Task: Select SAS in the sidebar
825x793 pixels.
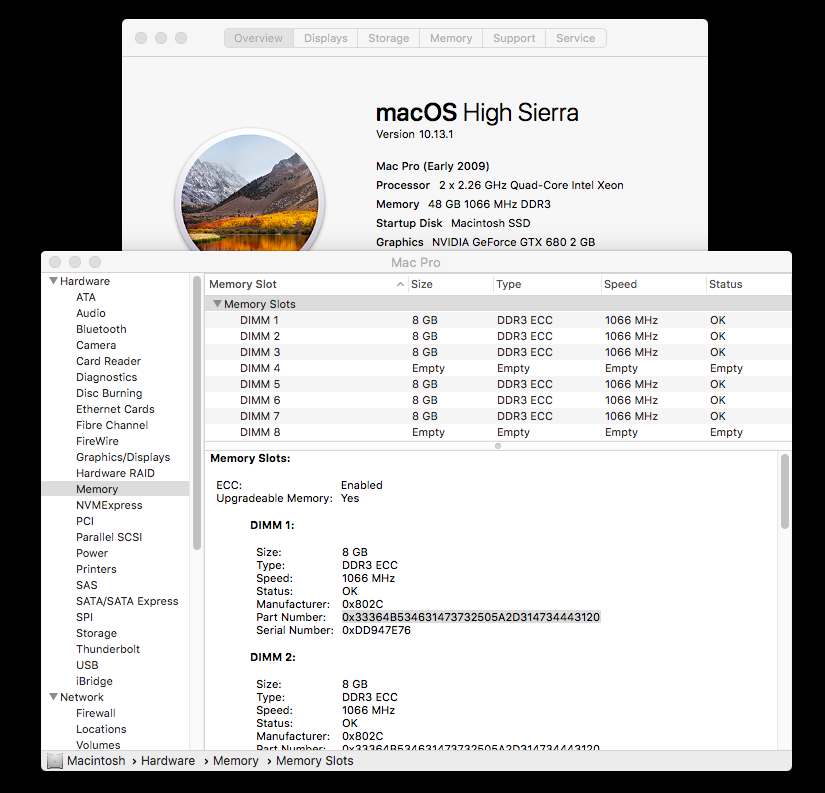Action: tap(86, 585)
